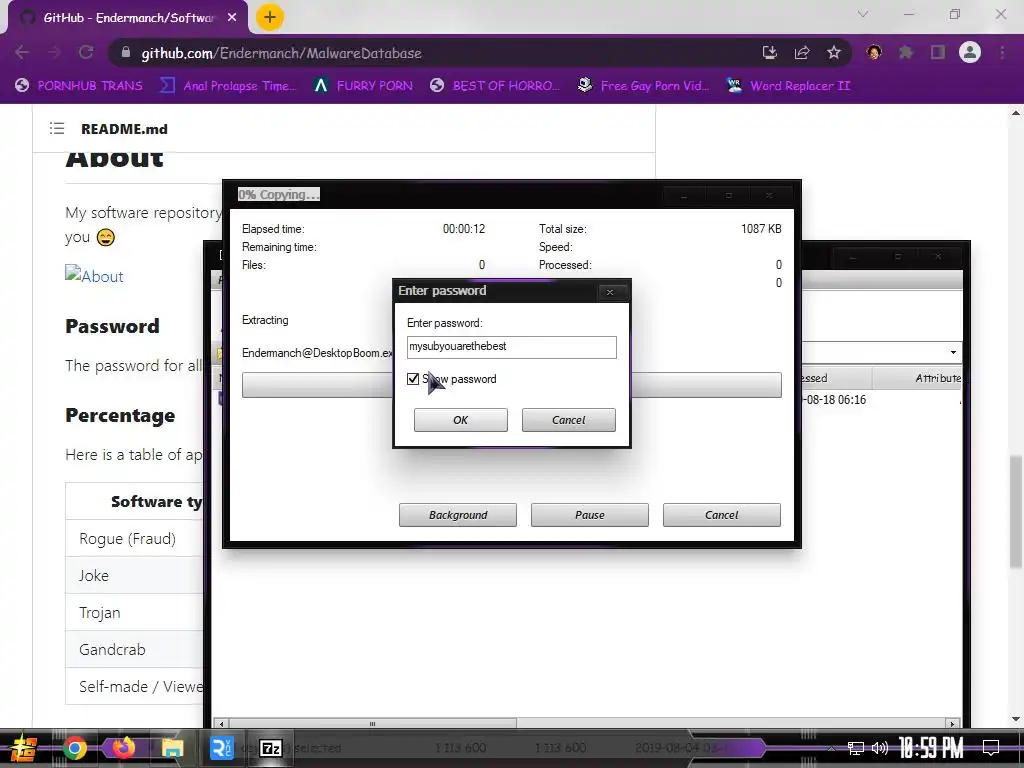The height and width of the screenshot is (768, 1024).
Task: Click the Trojan table row
Action: tap(134, 613)
